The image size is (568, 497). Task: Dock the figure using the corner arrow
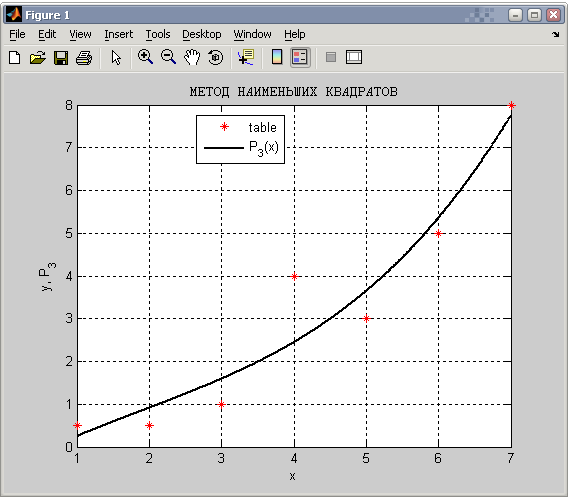pos(556,34)
